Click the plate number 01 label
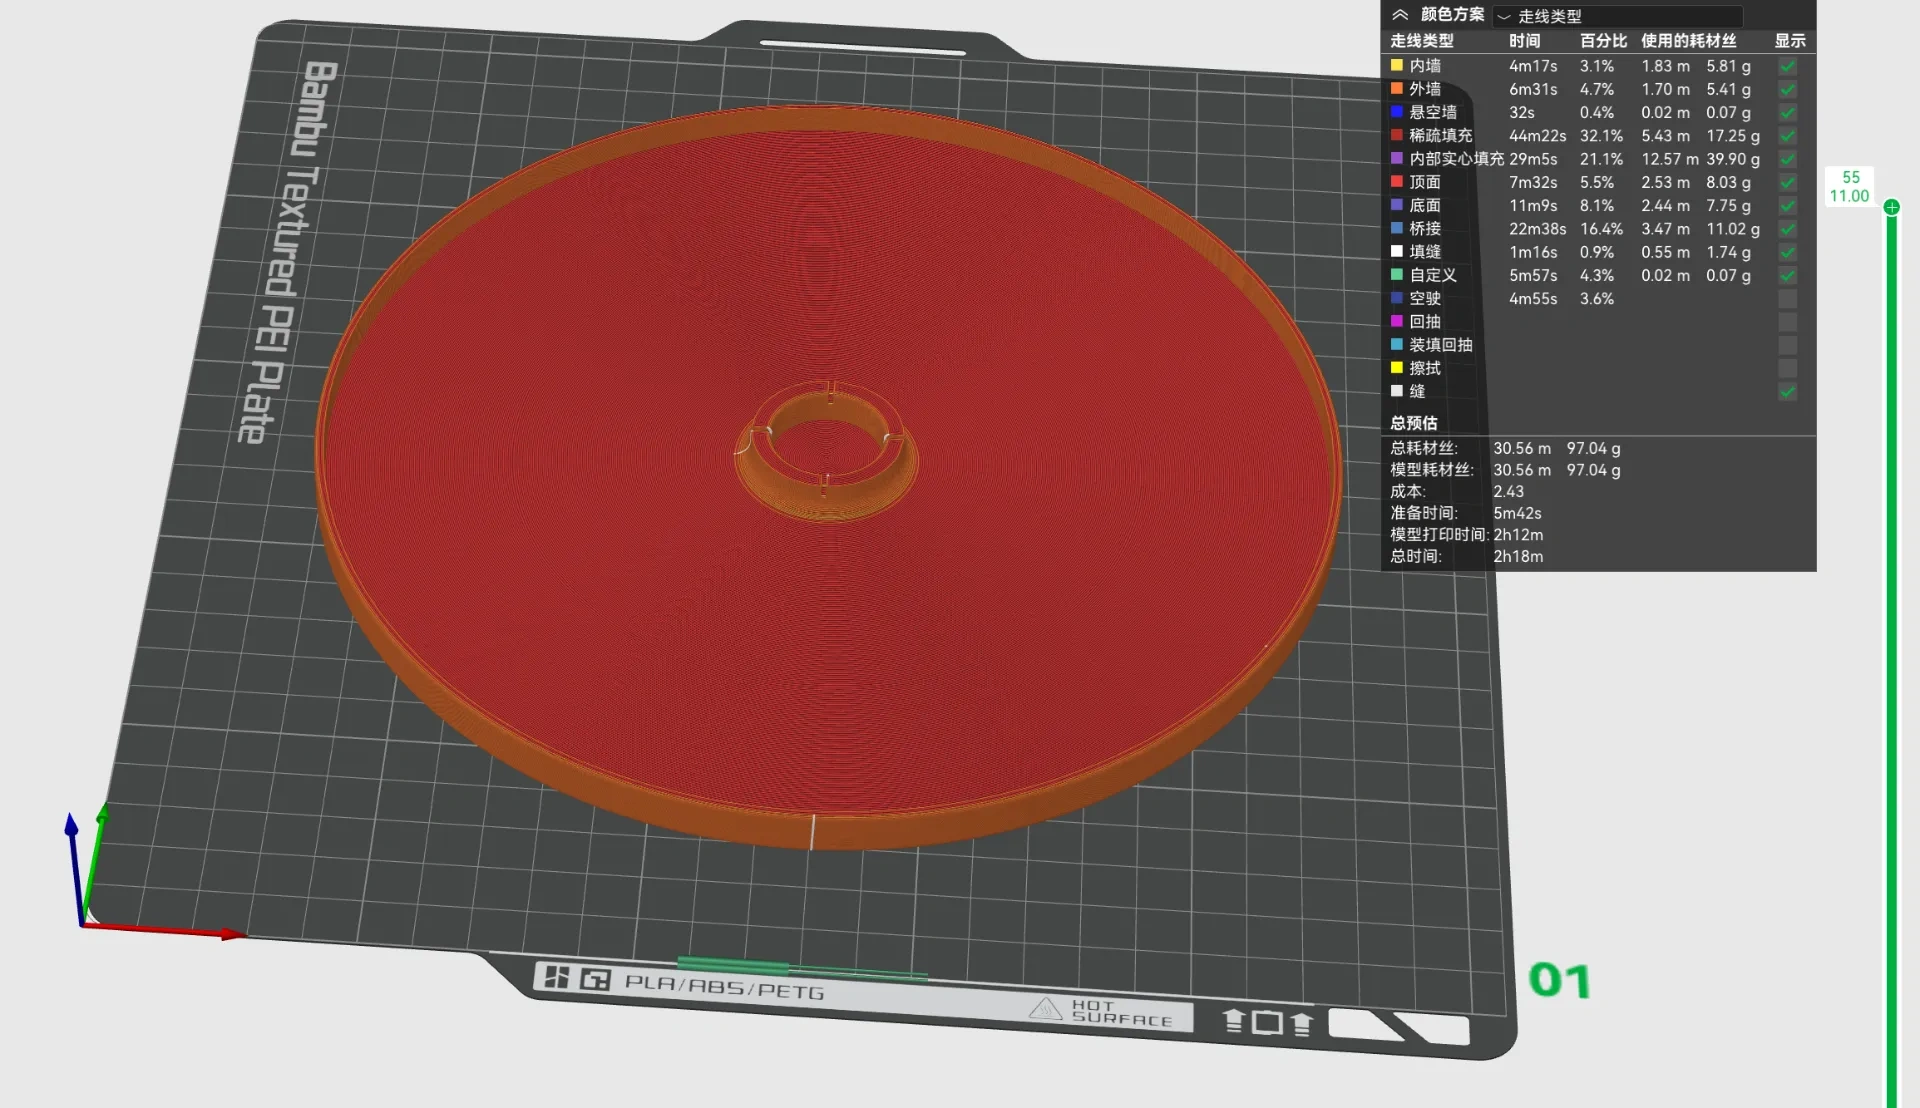The height and width of the screenshot is (1108, 1920). [x=1559, y=981]
